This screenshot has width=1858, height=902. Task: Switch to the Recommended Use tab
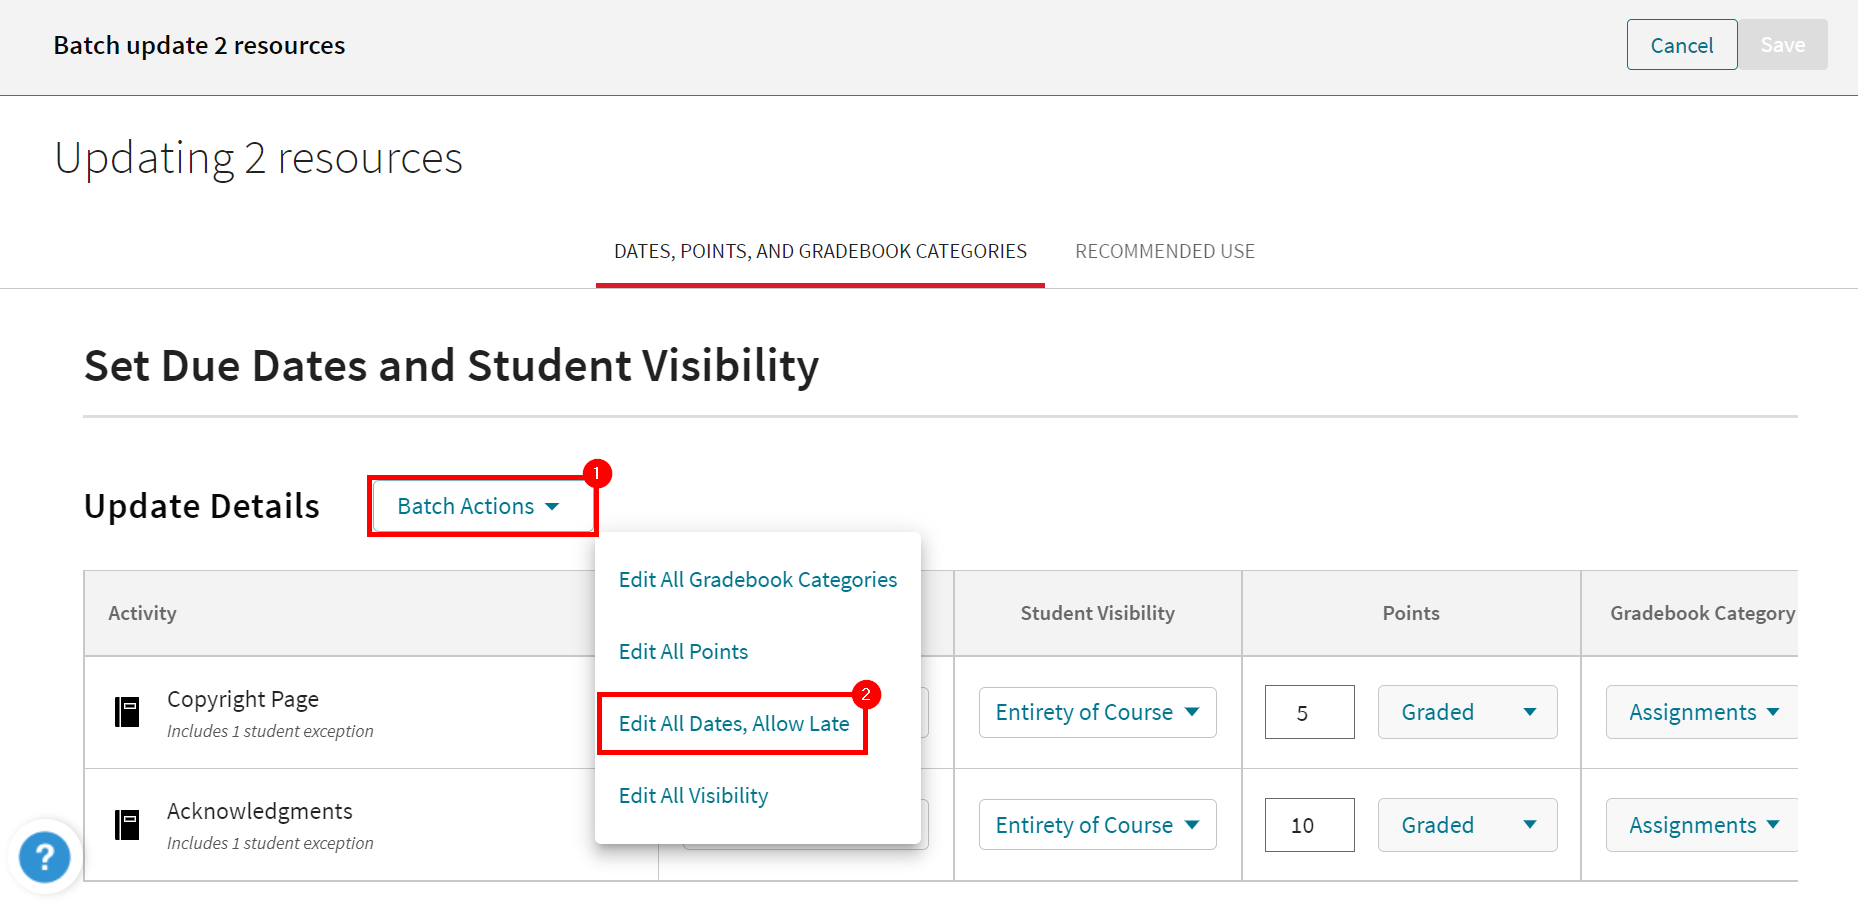[x=1164, y=251]
